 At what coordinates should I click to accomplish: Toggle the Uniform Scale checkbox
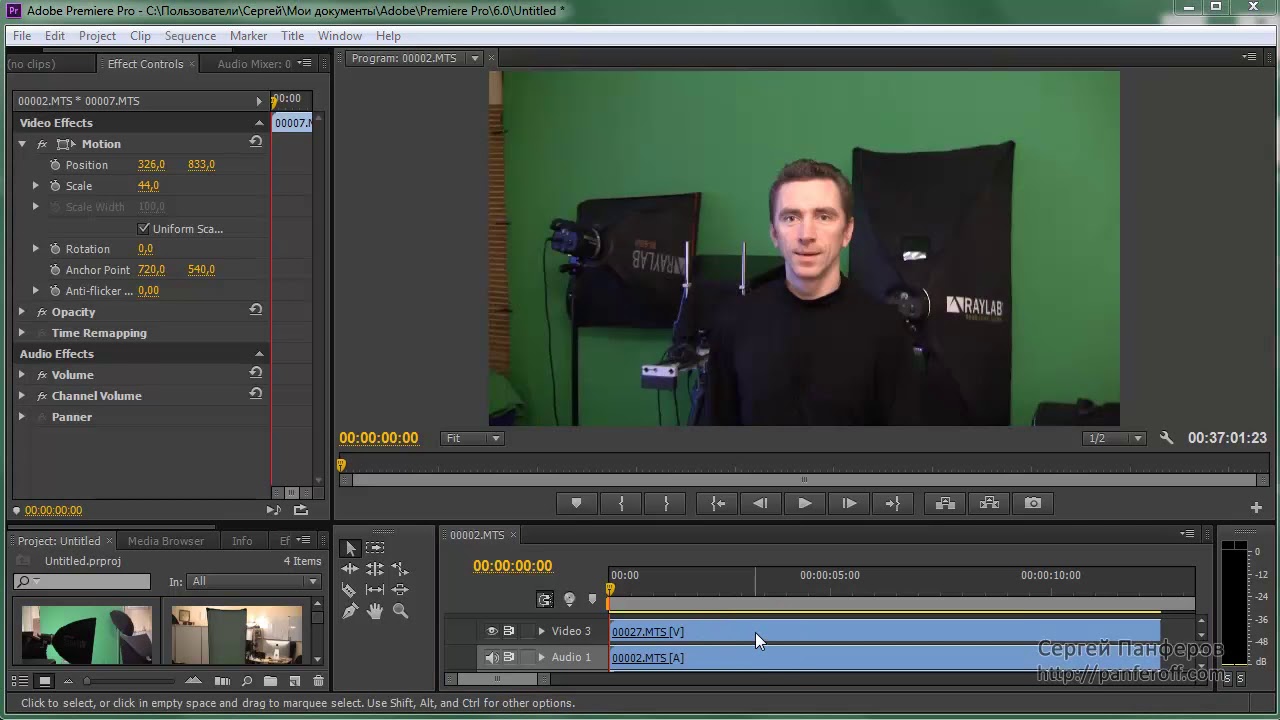pyautogui.click(x=144, y=228)
